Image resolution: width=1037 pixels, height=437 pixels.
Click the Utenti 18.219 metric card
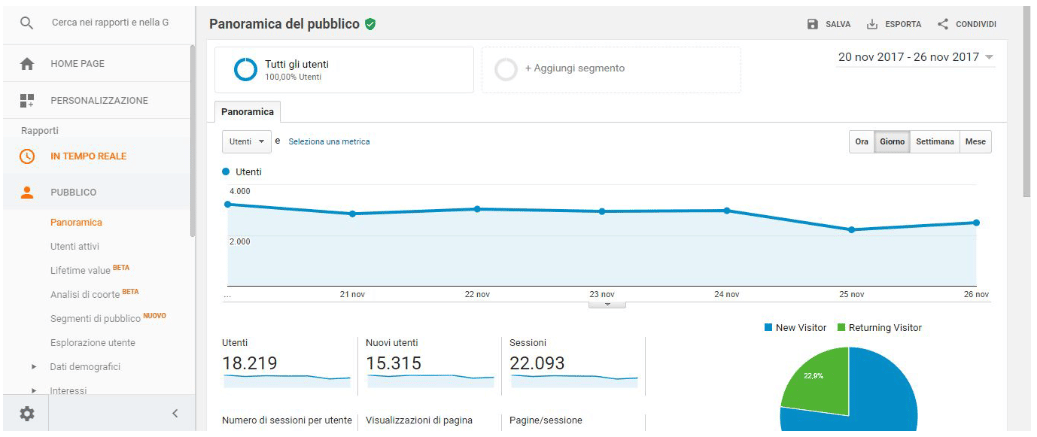pos(287,363)
